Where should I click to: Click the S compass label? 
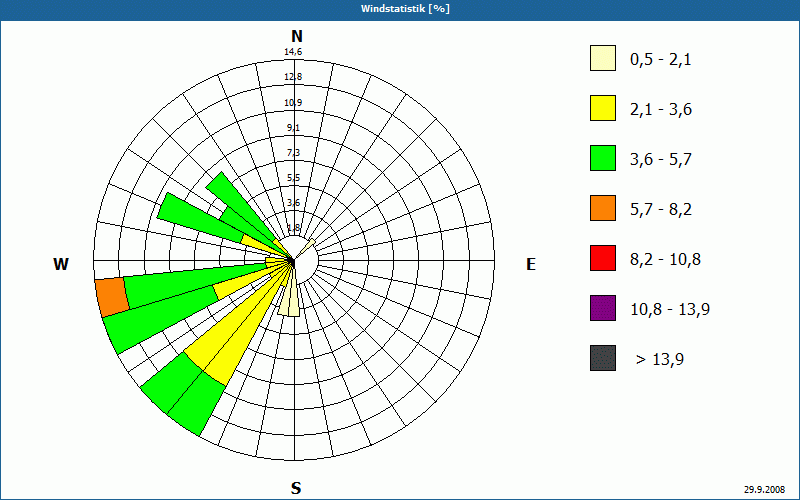(296, 488)
